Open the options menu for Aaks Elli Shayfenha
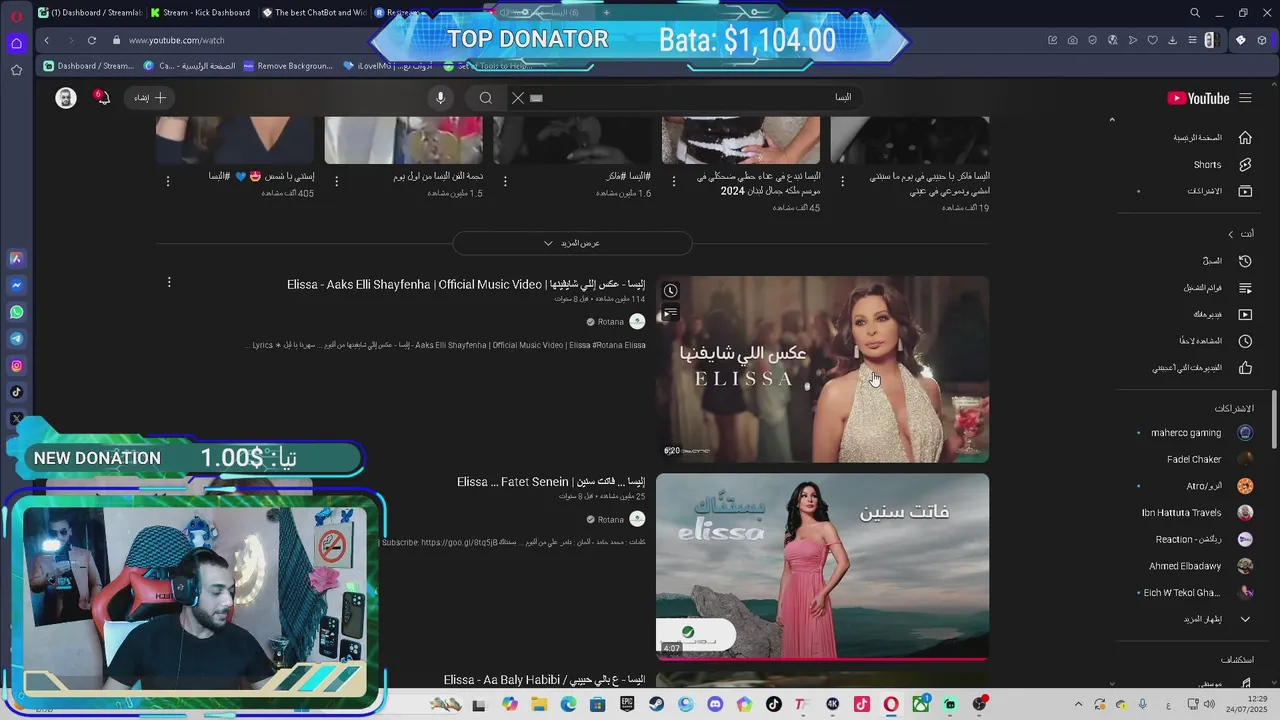 tap(169, 283)
